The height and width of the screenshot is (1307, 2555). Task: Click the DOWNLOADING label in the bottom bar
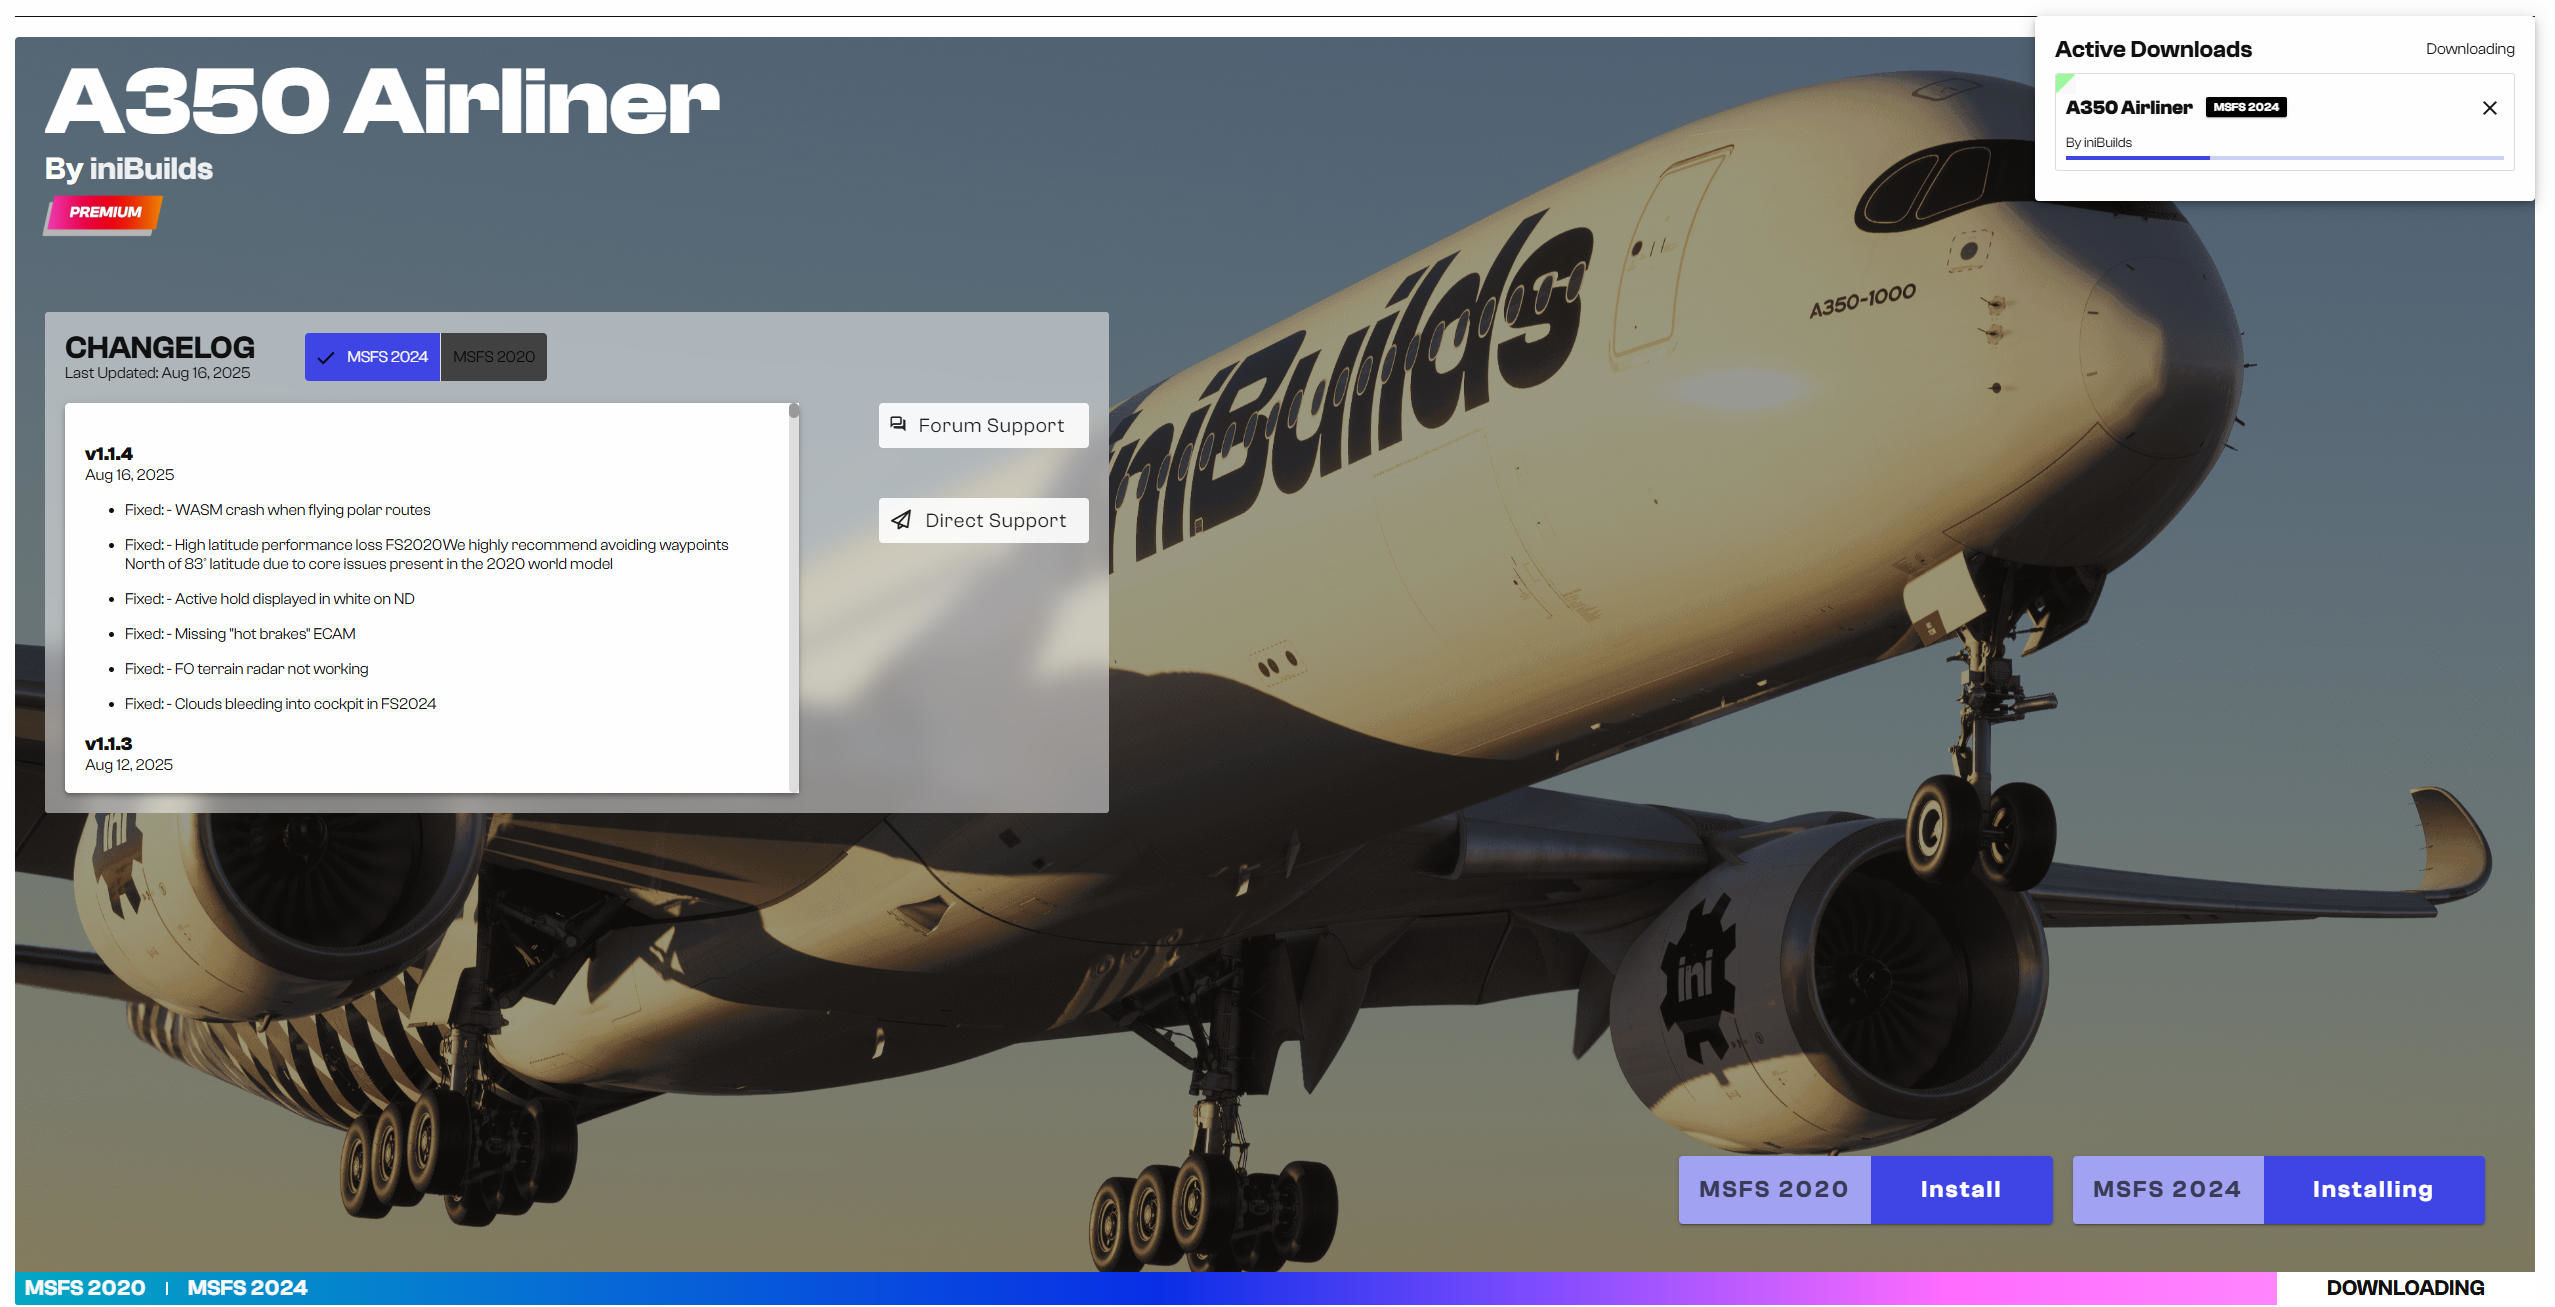(x=2405, y=1288)
